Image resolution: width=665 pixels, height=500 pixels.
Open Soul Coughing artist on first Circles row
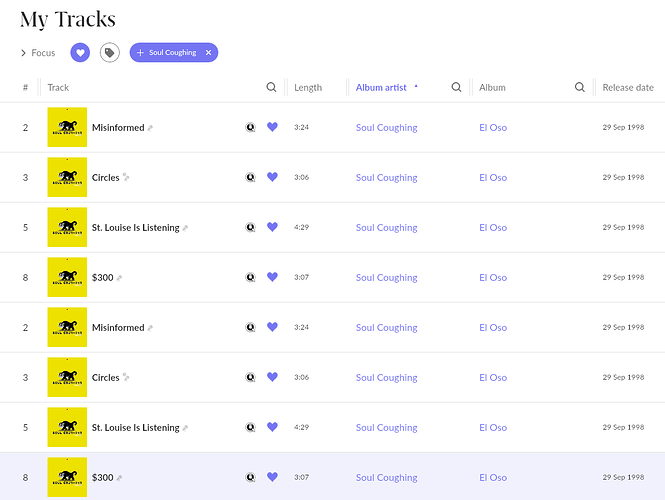(386, 178)
